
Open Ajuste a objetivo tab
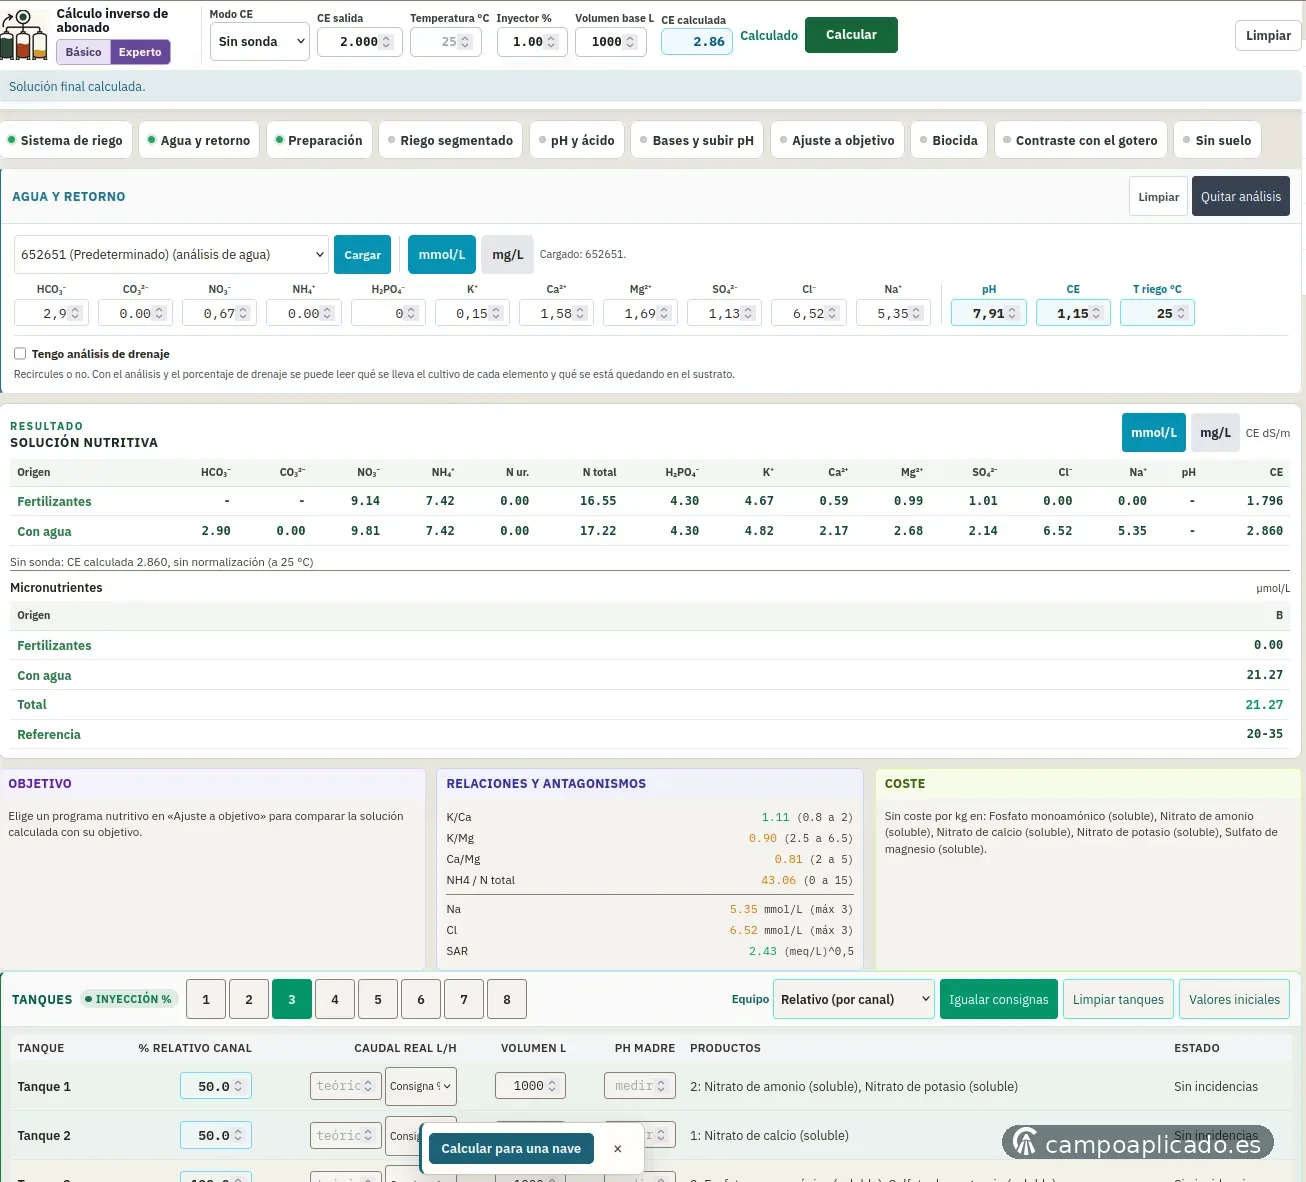(838, 140)
